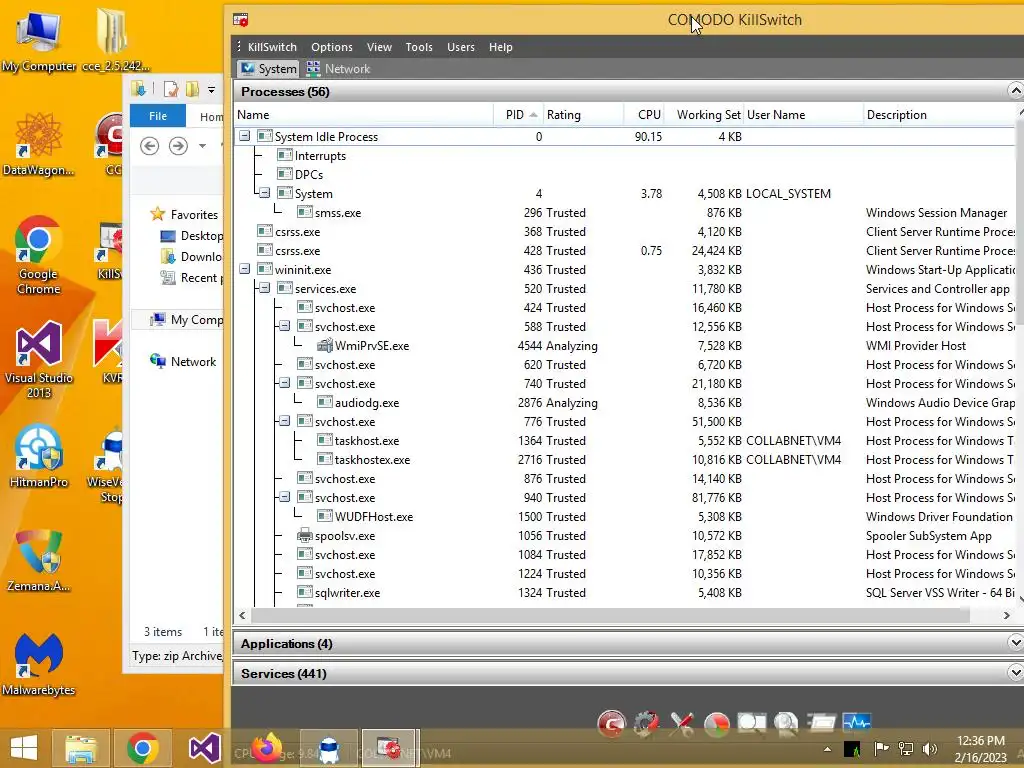This screenshot has width=1024, height=768.
Task: Collapse svchost.exe PID 588 node
Action: click(285, 326)
